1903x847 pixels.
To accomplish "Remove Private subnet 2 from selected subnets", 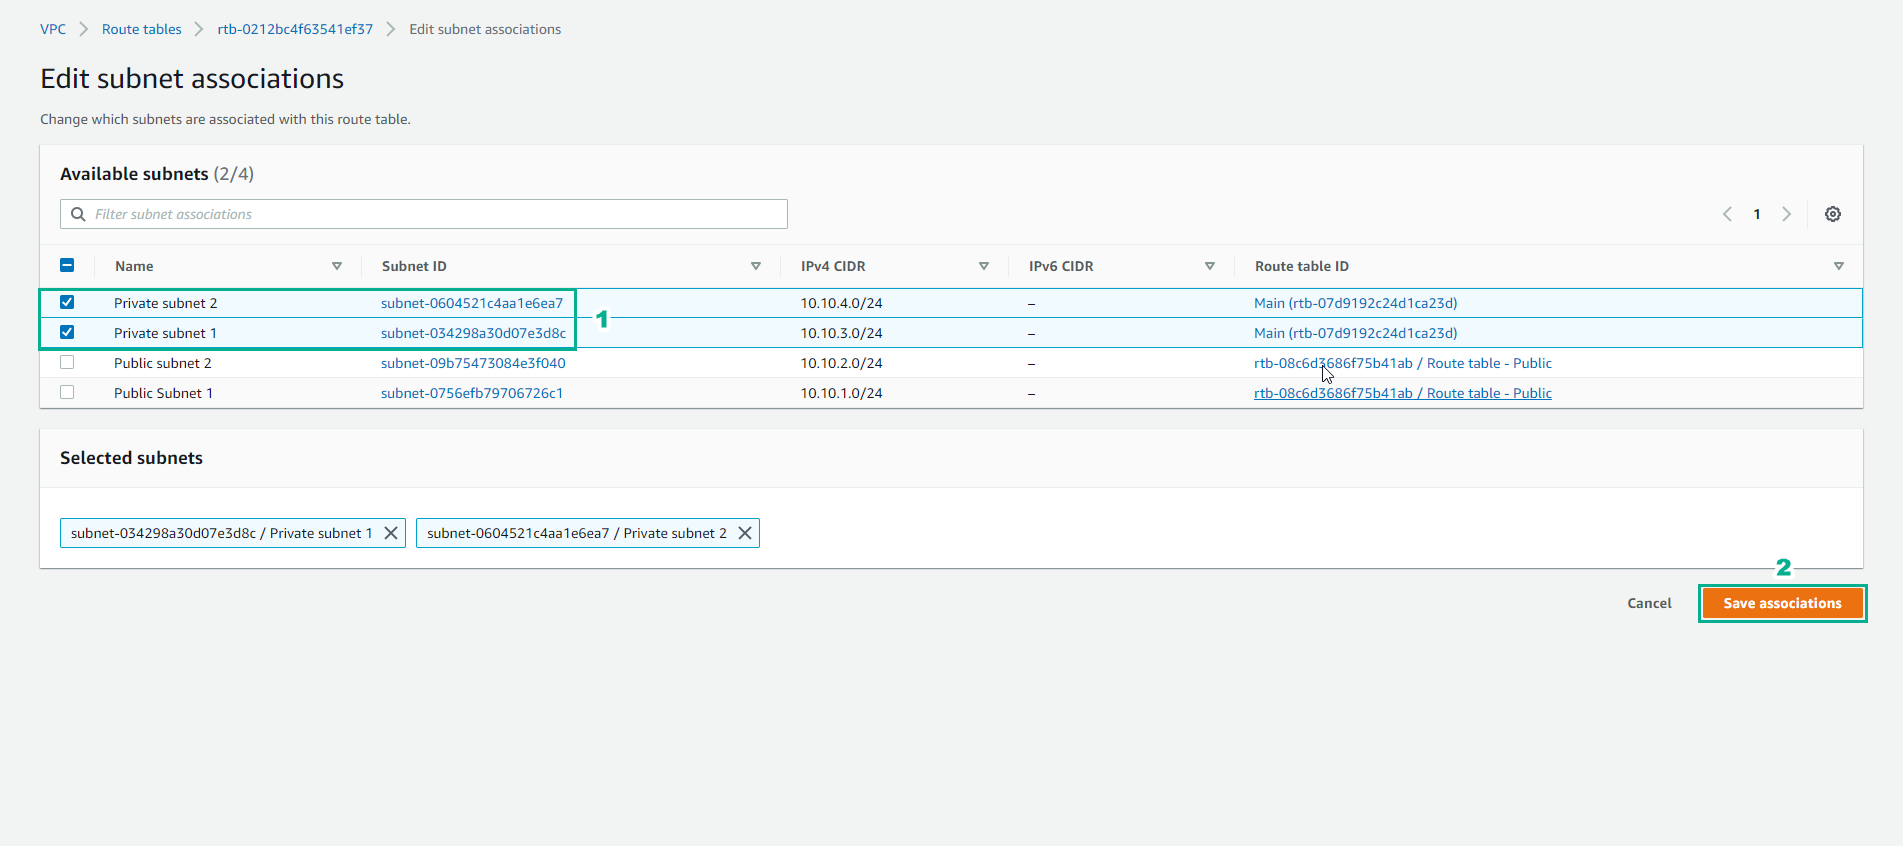I will click(x=745, y=533).
